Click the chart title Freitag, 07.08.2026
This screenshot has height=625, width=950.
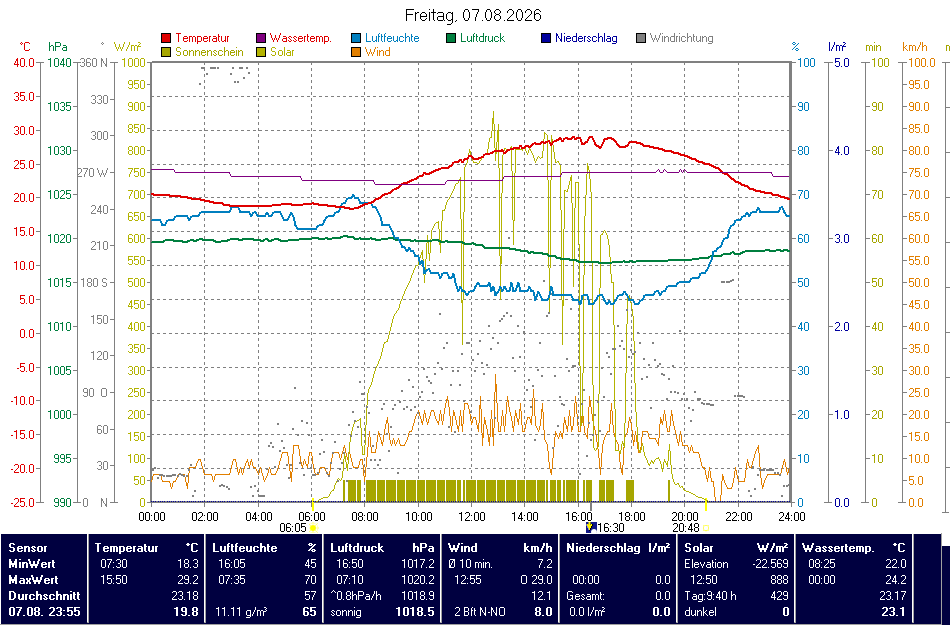pos(473,15)
